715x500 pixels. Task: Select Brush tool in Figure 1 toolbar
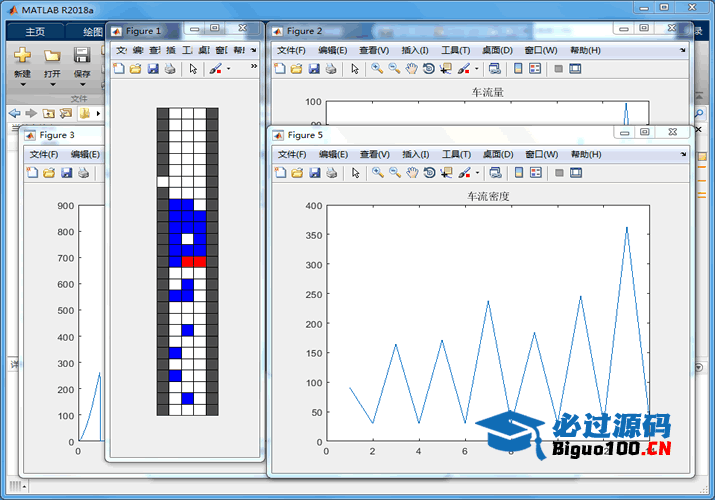(215, 69)
